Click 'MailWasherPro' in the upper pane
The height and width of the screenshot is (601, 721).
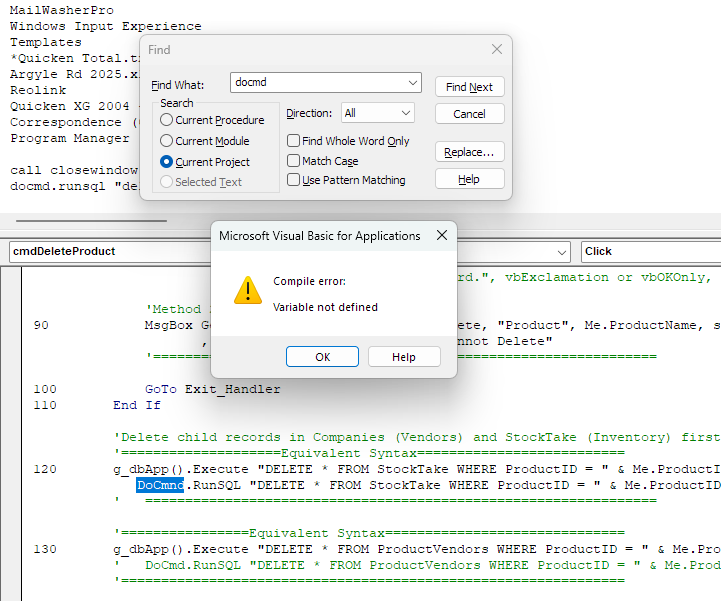pos(62,10)
